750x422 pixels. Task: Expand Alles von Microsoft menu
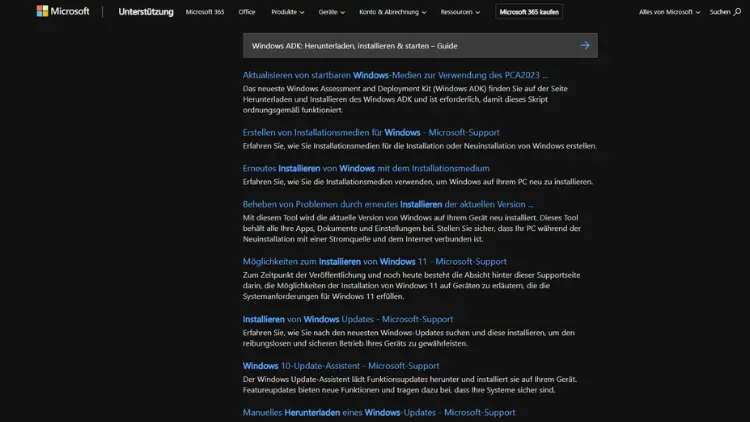(x=669, y=12)
